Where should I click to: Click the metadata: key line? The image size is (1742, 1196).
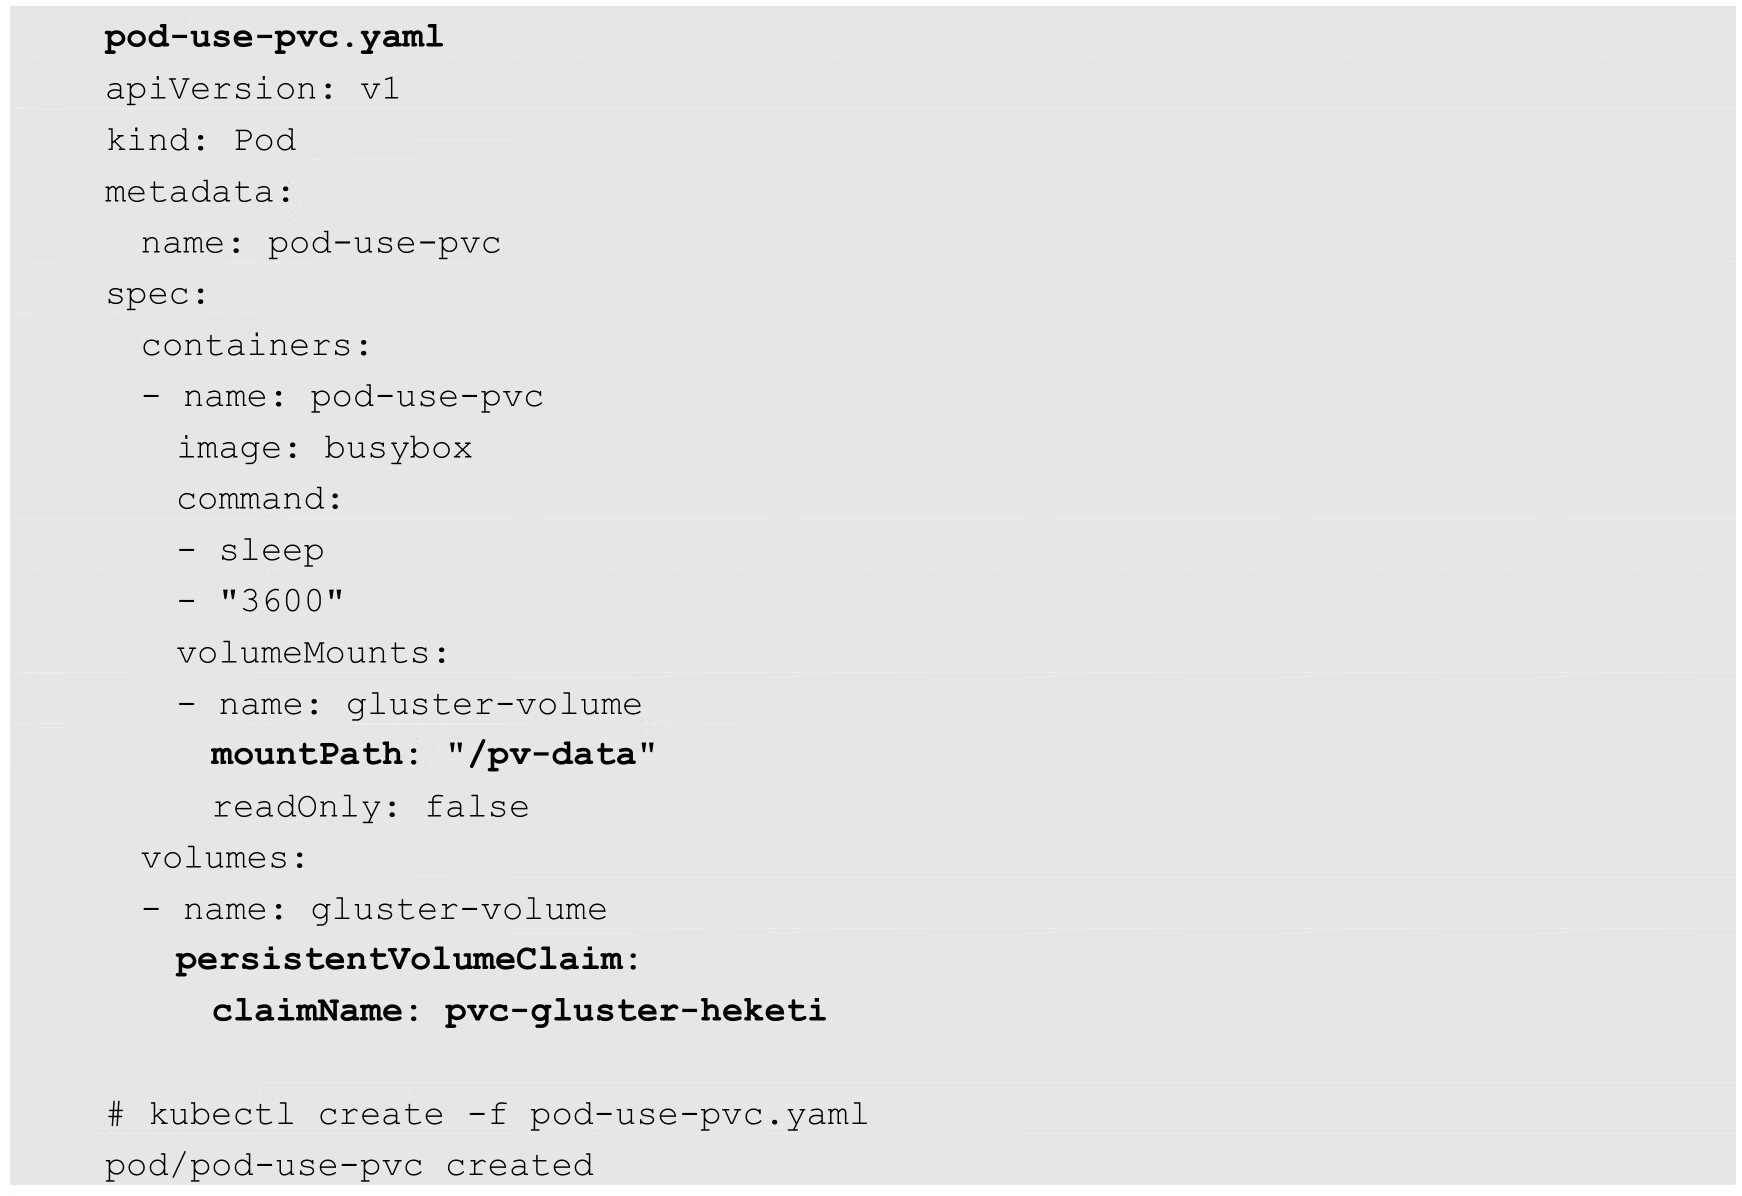(x=199, y=192)
